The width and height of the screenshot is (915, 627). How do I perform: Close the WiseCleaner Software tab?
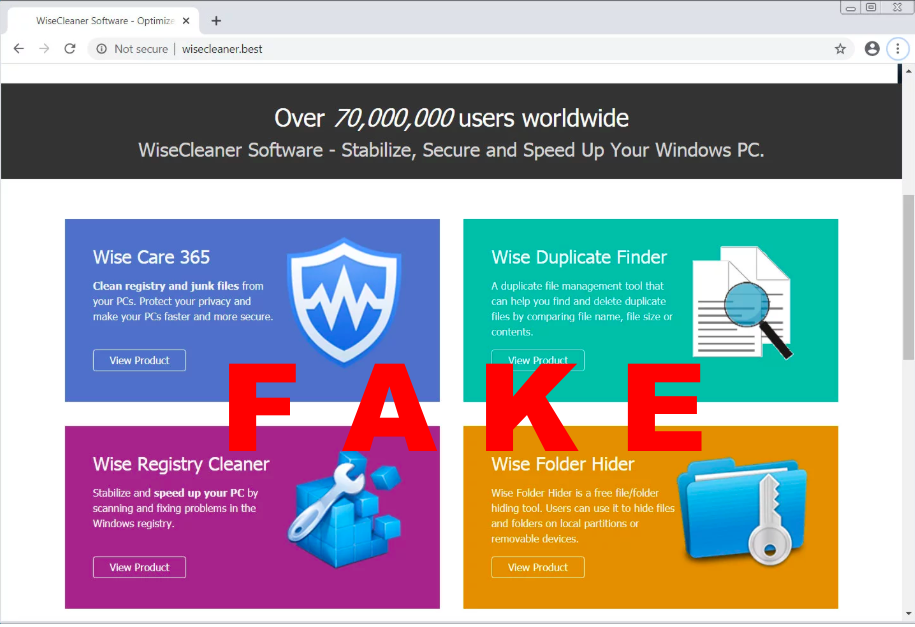pos(186,21)
